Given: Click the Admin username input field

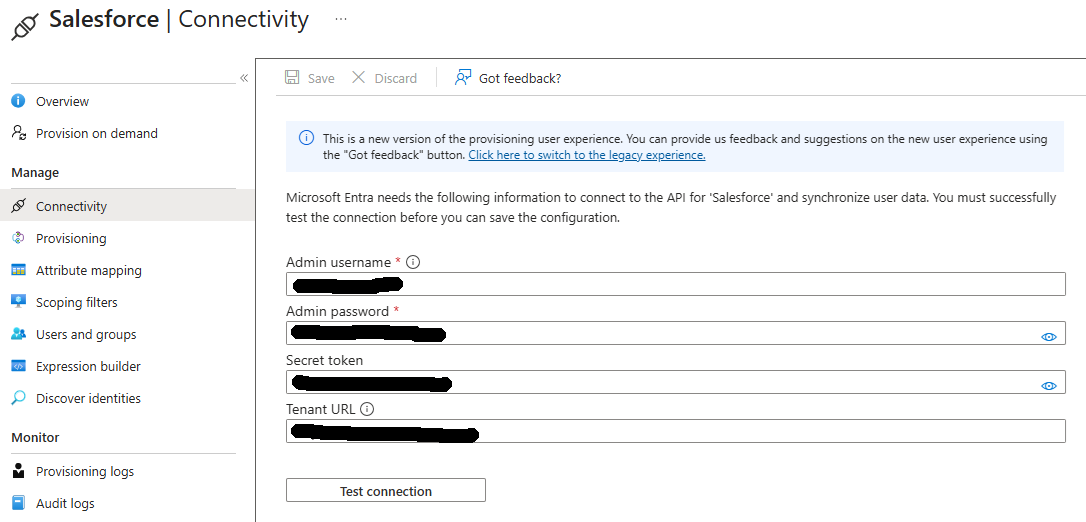Looking at the screenshot, I should click(x=675, y=284).
